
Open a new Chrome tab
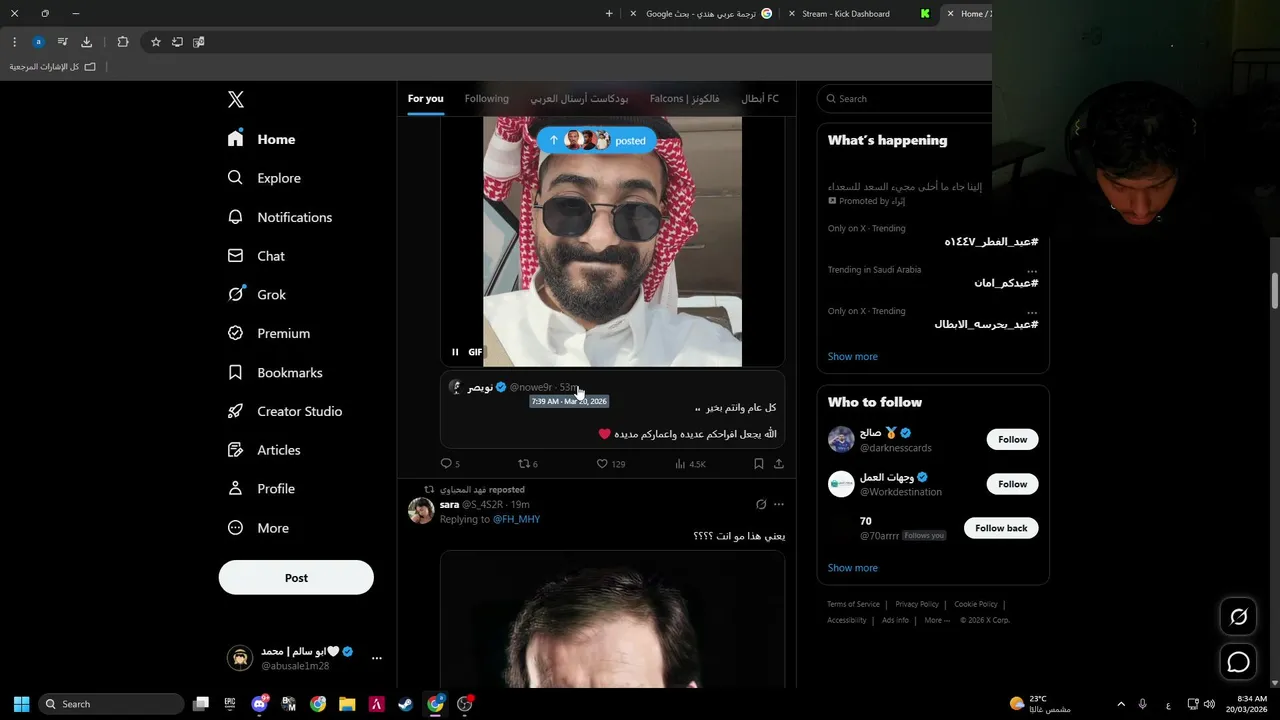point(609,14)
